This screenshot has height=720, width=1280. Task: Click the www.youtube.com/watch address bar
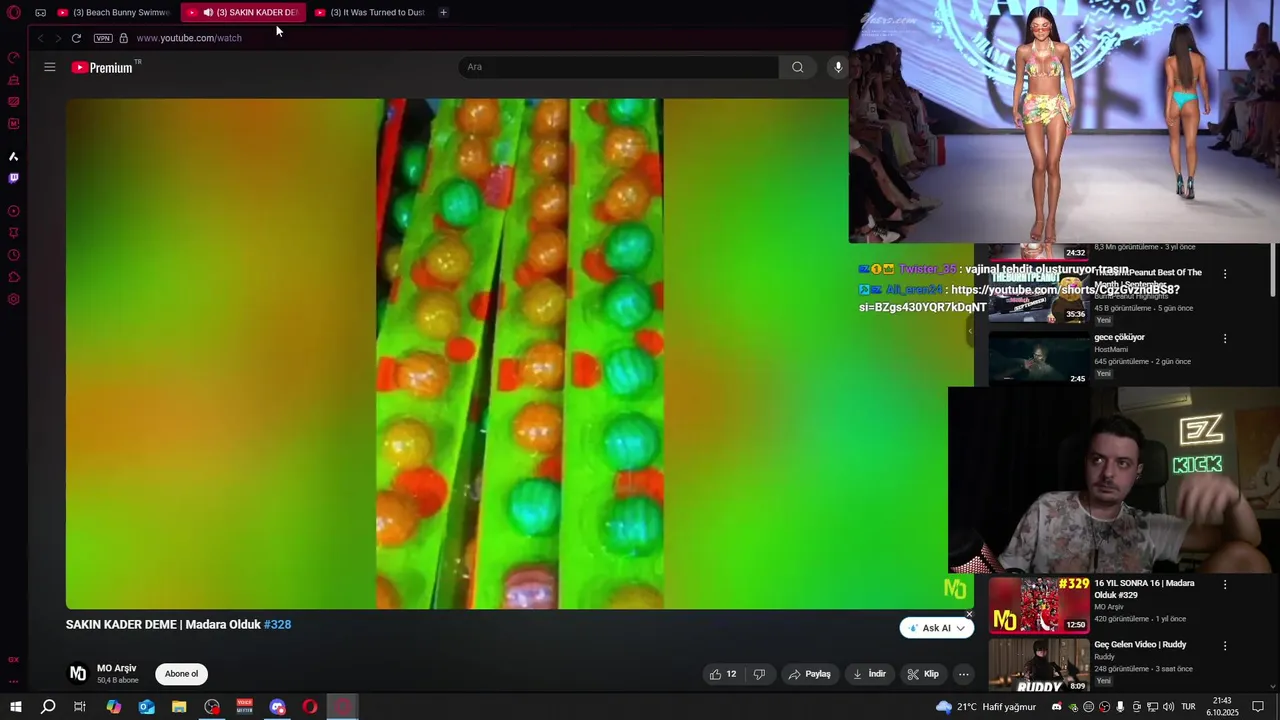[x=189, y=38]
